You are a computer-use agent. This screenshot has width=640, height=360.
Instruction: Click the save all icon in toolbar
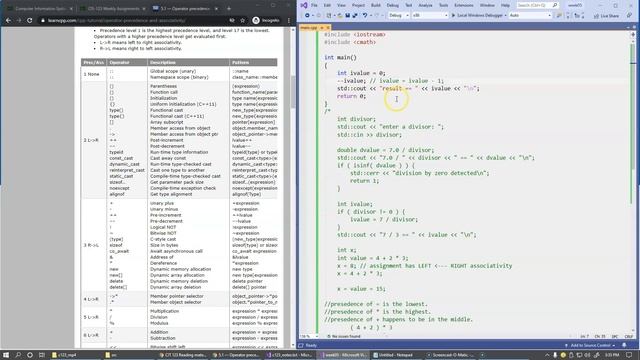pos(355,16)
